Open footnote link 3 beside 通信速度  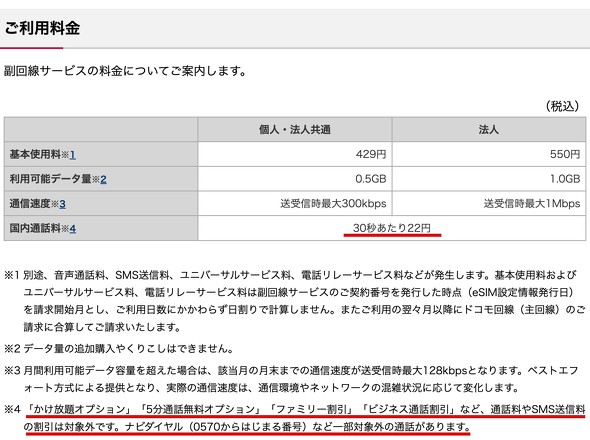click(62, 204)
